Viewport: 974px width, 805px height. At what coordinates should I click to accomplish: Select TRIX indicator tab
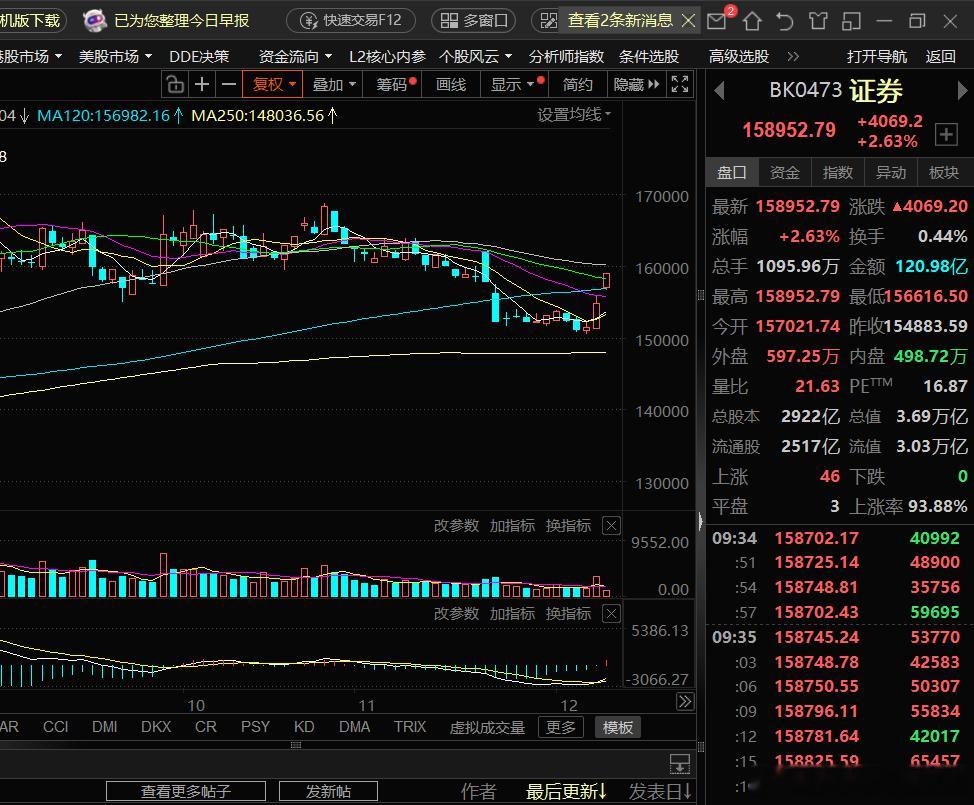[410, 727]
